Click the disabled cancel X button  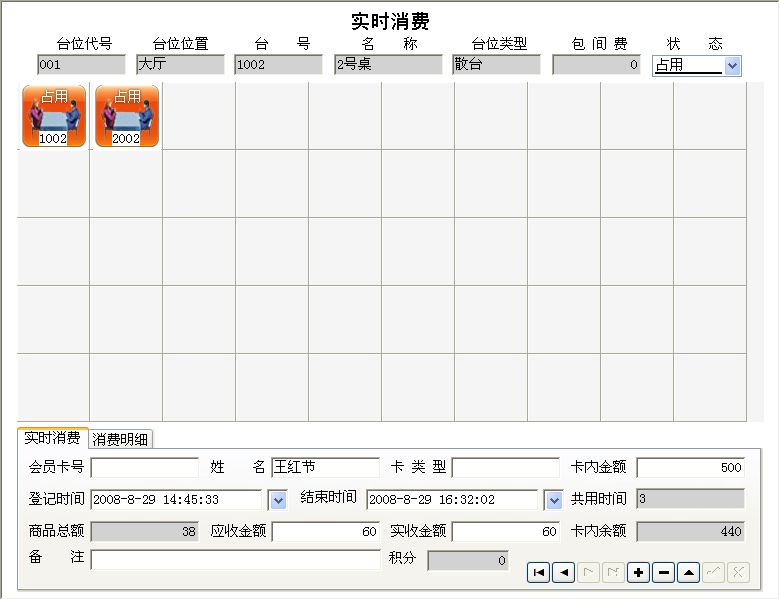tap(738, 573)
